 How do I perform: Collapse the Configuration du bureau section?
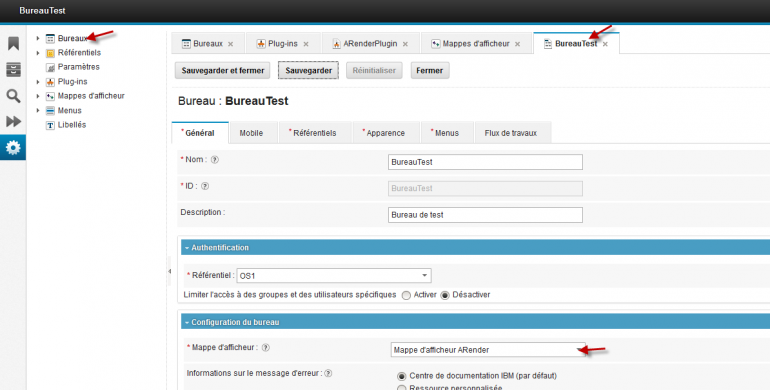[187, 323]
